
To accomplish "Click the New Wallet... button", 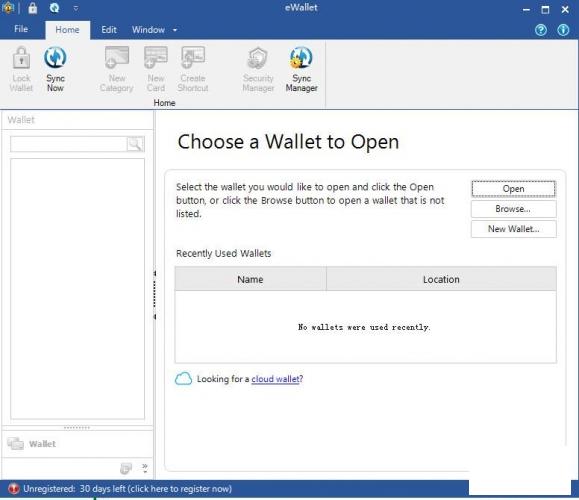I will click(513, 229).
